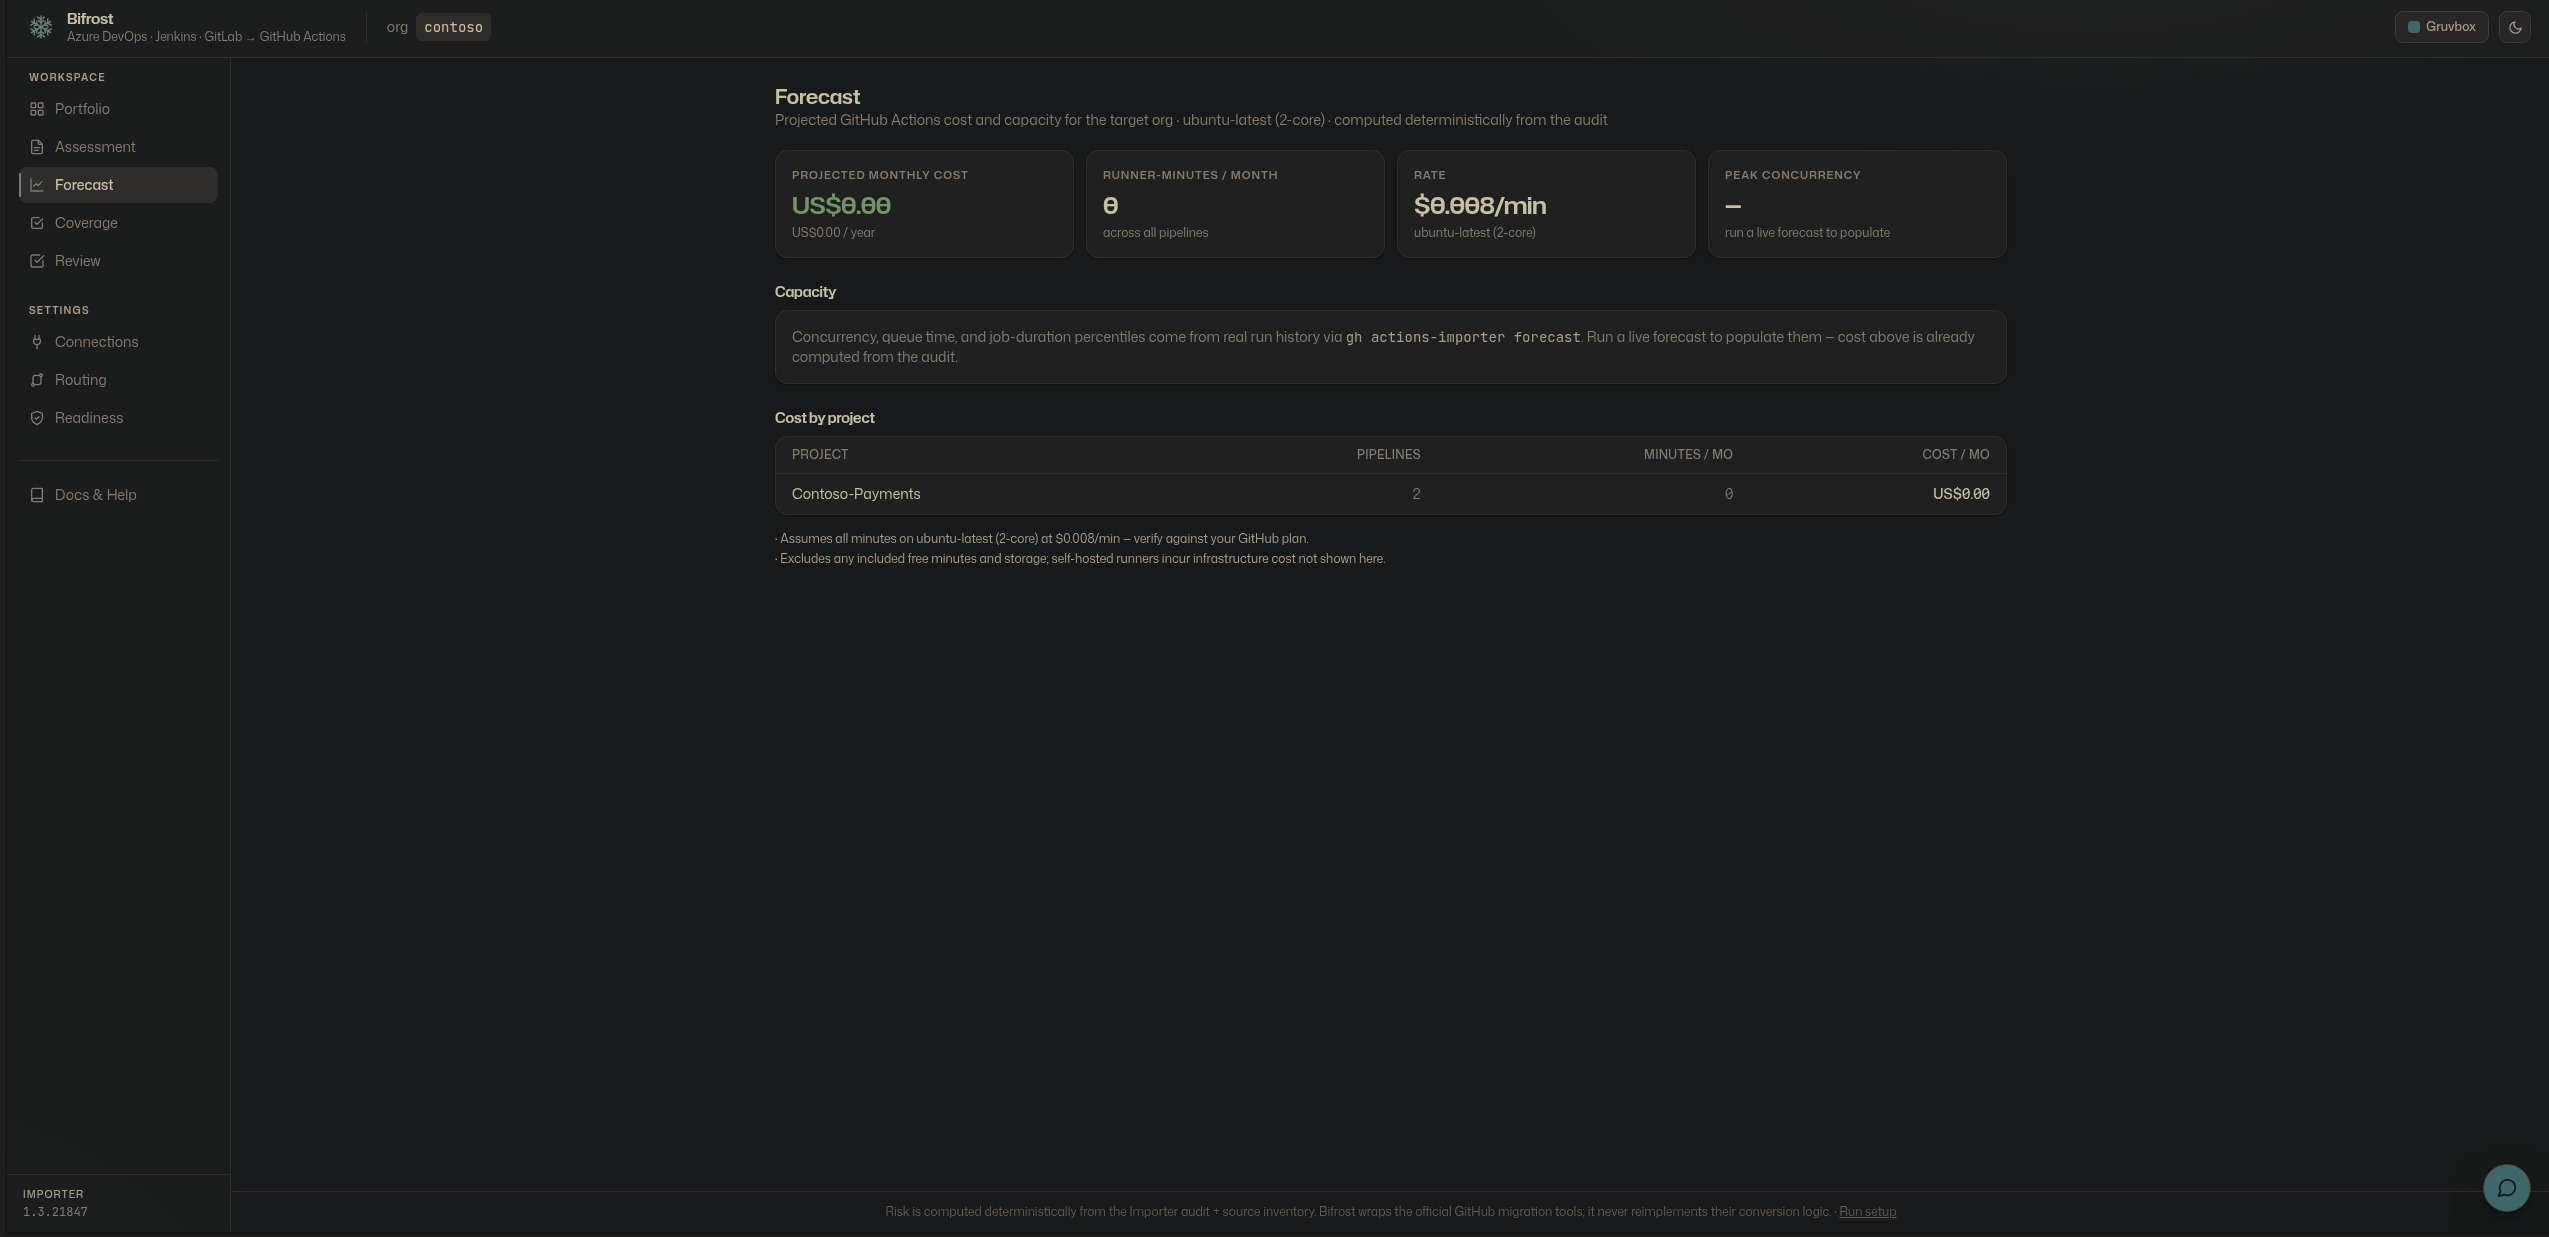Click the Projected Monthly Cost card
This screenshot has width=2549, height=1237.
tap(924, 204)
